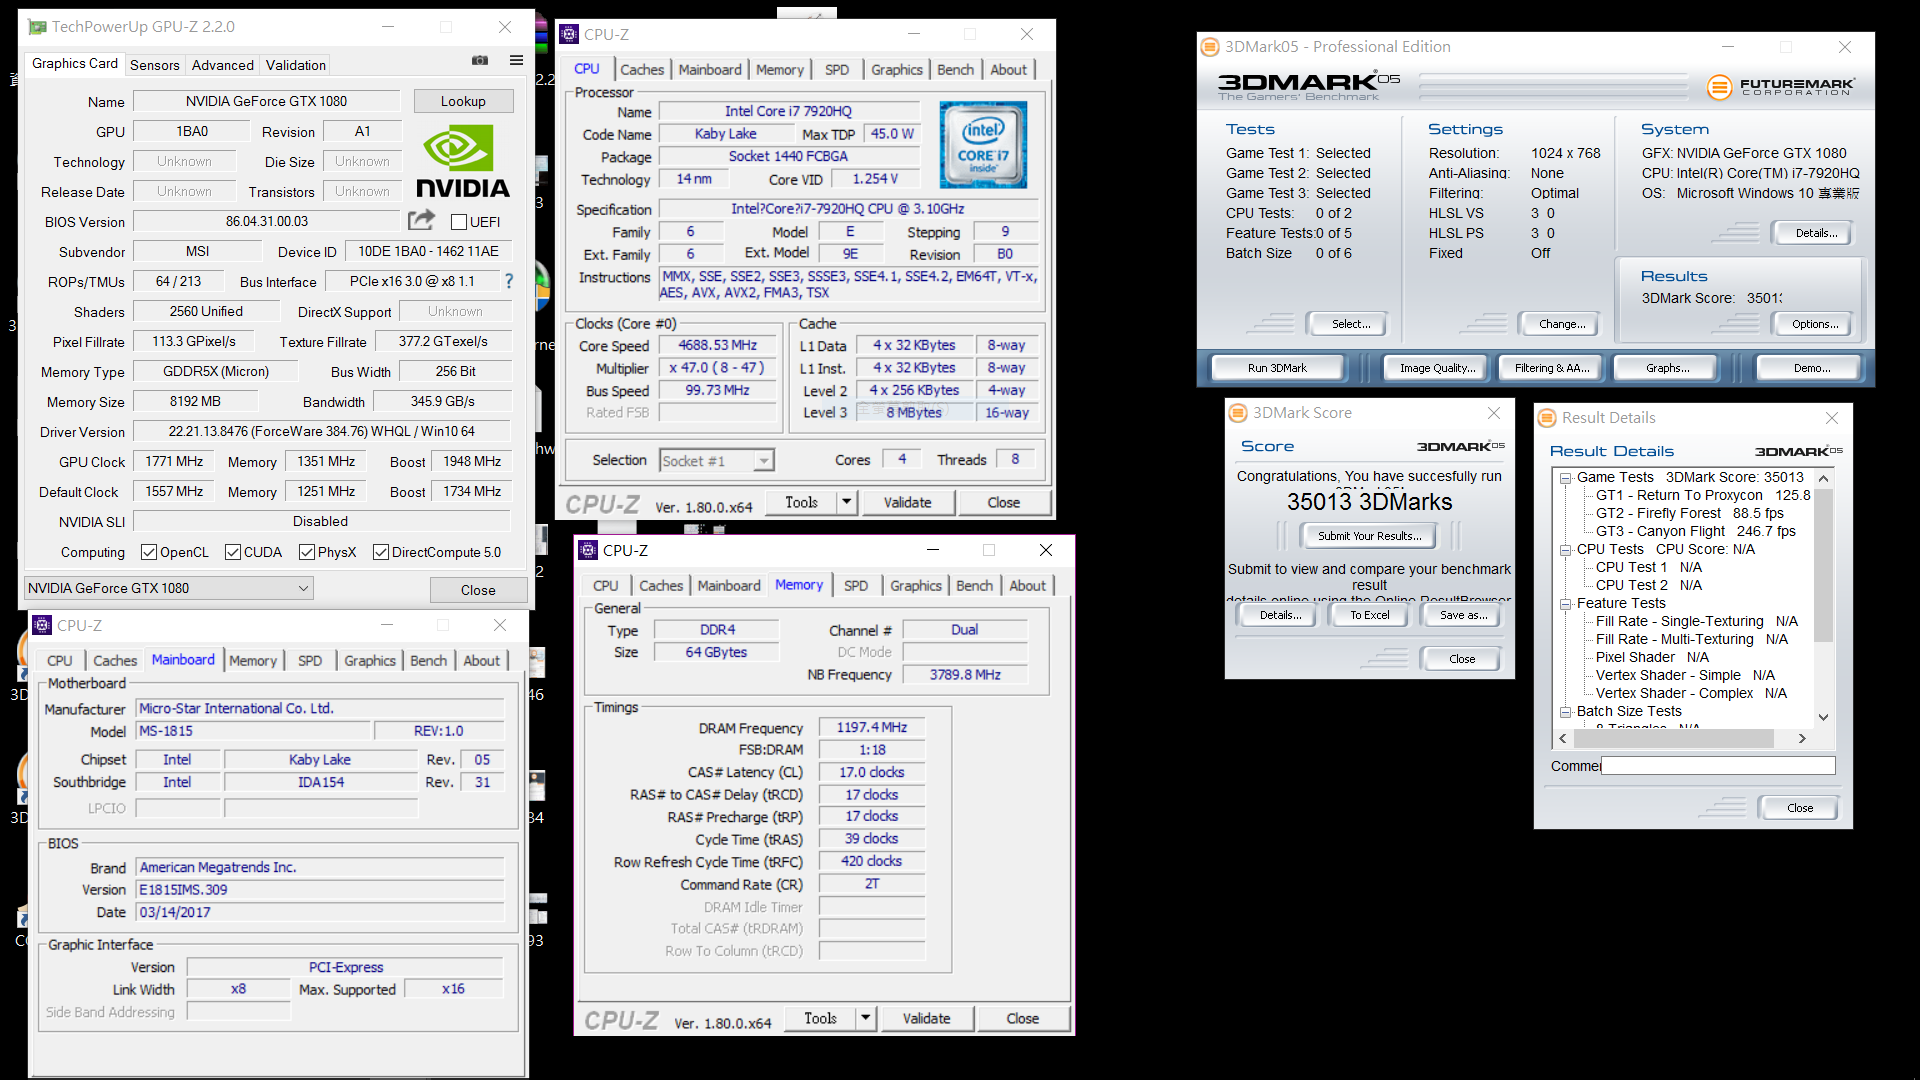The width and height of the screenshot is (1920, 1080).
Task: Open Graphics tab in CPU-Z Mainboard window
Action: [x=370, y=661]
